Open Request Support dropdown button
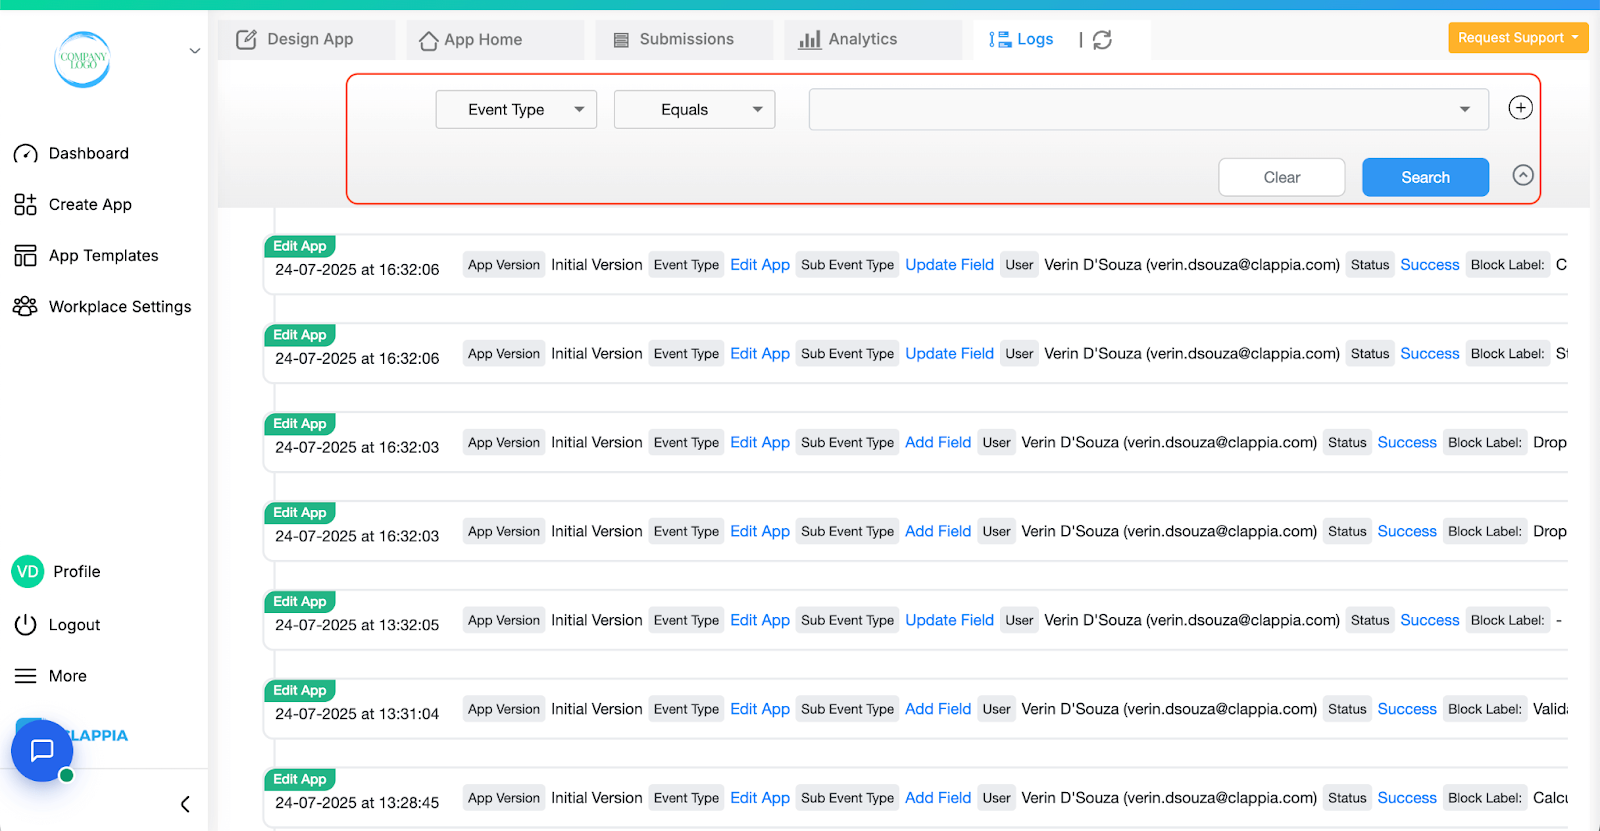Screen dimensions: 1600x831 click(1518, 38)
